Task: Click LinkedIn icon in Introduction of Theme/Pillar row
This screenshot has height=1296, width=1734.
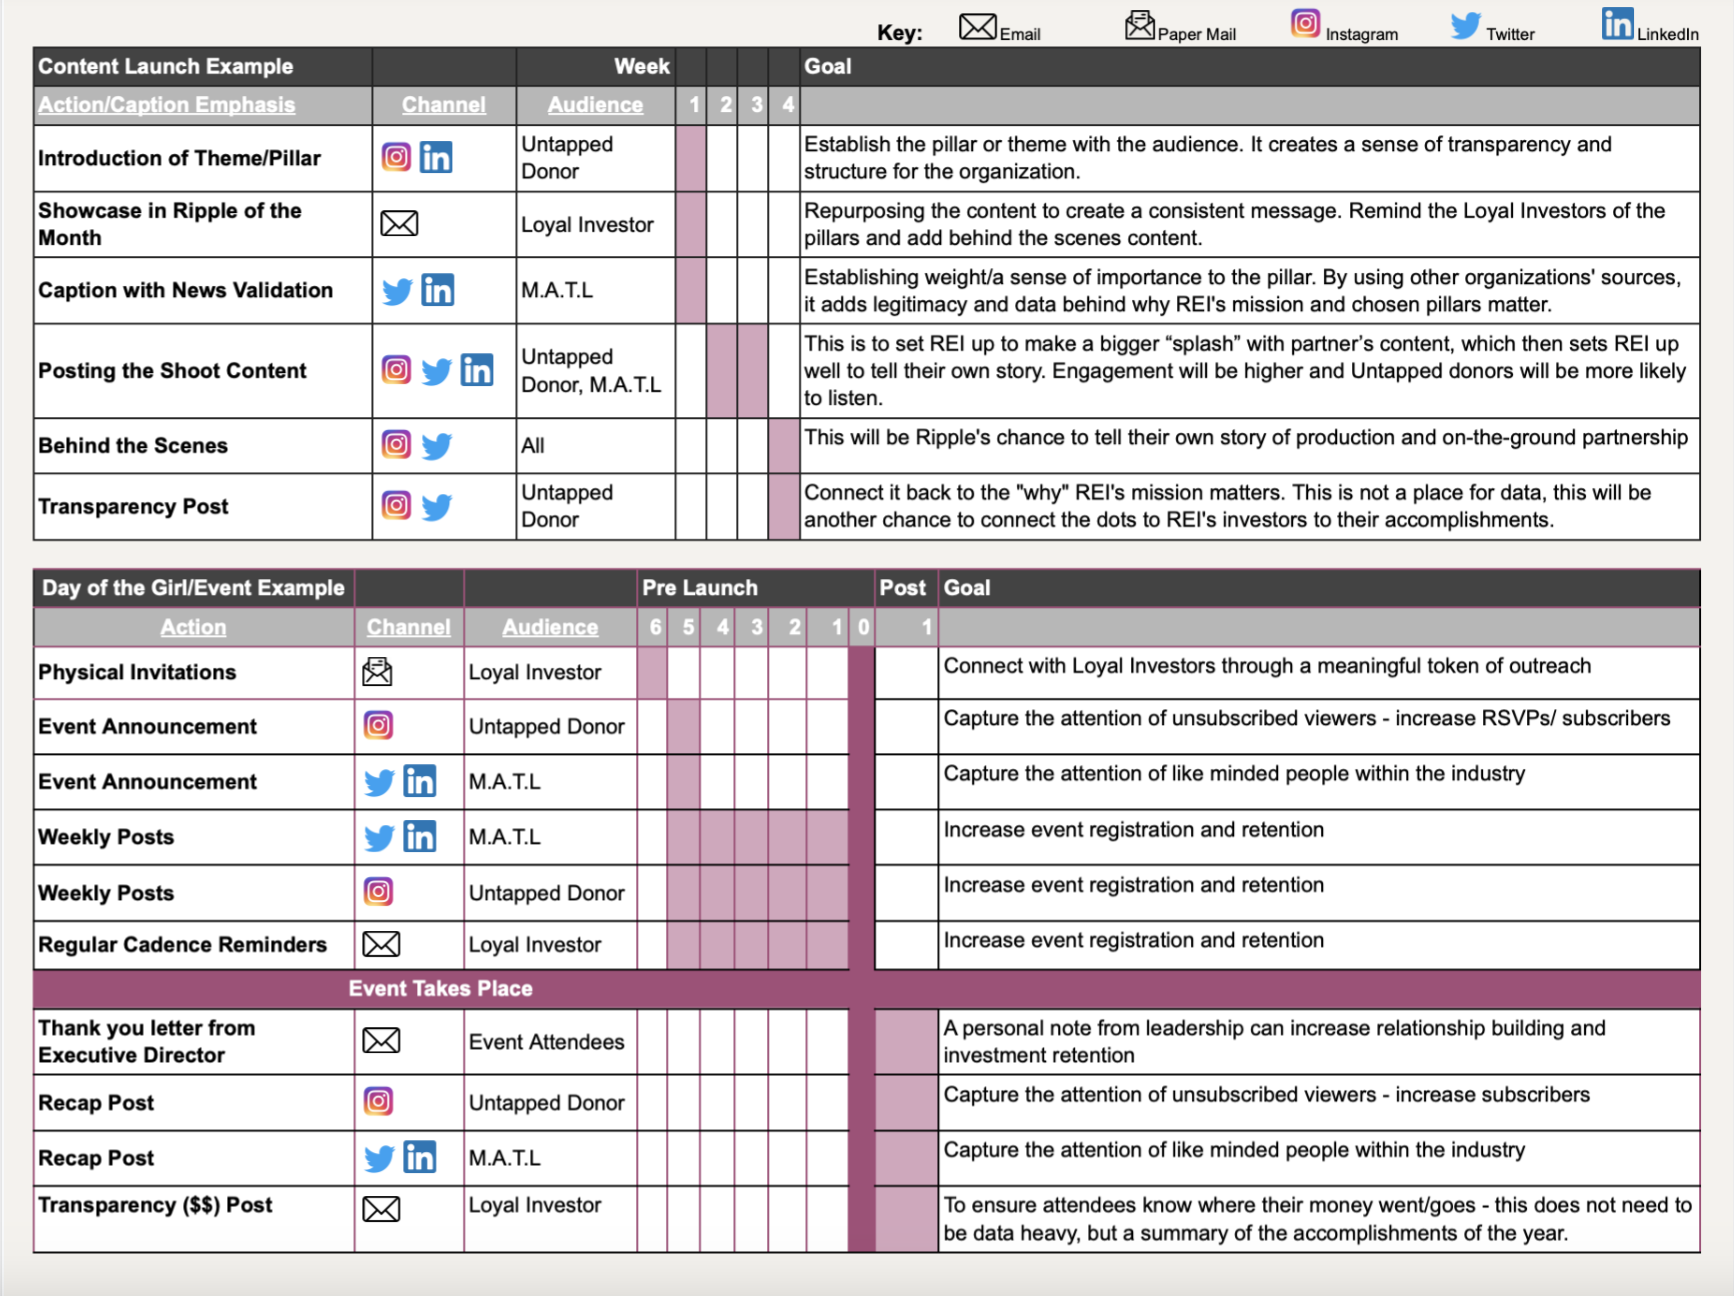Action: (x=436, y=157)
